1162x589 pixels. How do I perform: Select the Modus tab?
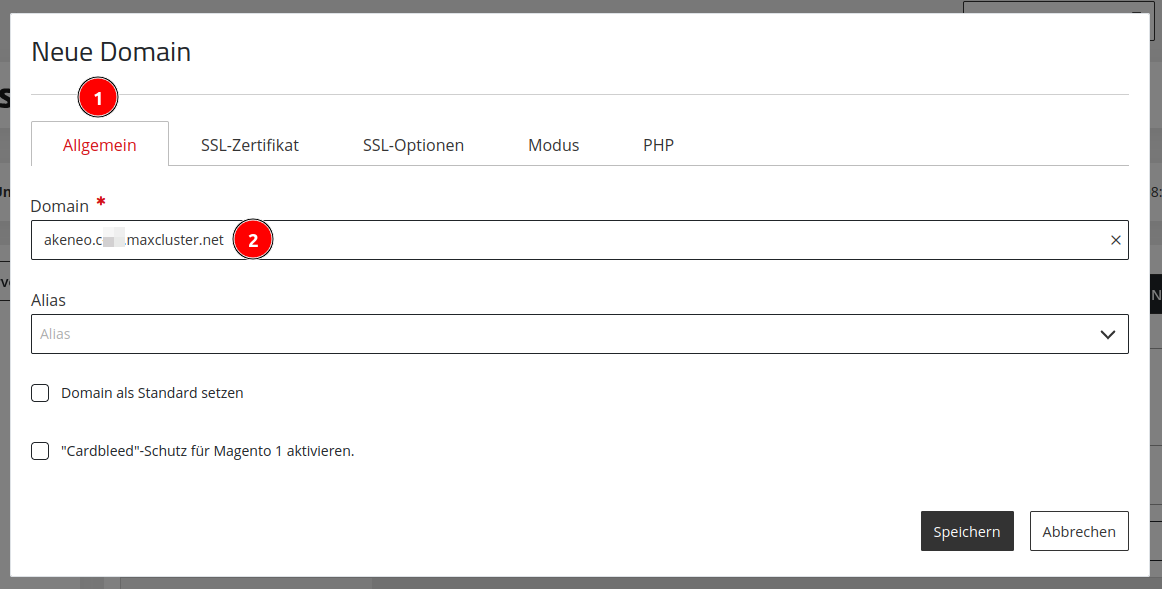(554, 144)
